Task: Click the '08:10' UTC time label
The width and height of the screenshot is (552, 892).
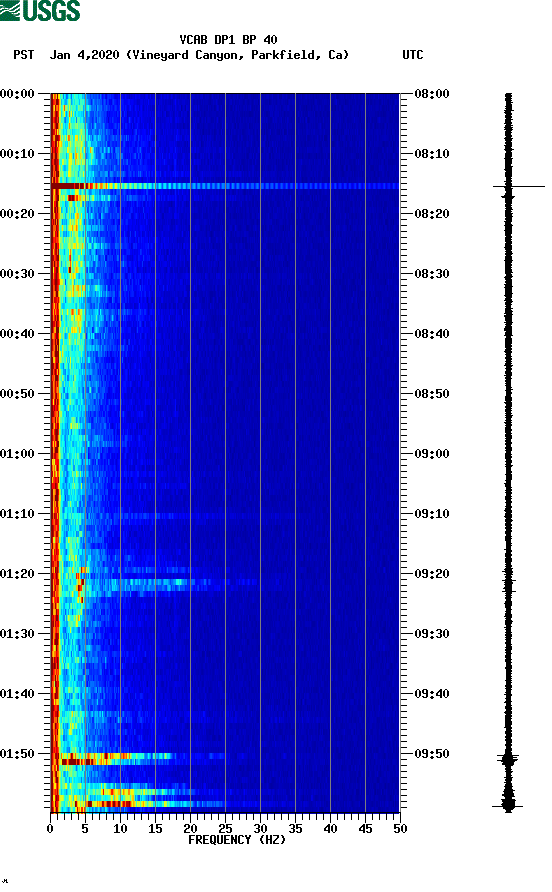Action: pyautogui.click(x=432, y=154)
